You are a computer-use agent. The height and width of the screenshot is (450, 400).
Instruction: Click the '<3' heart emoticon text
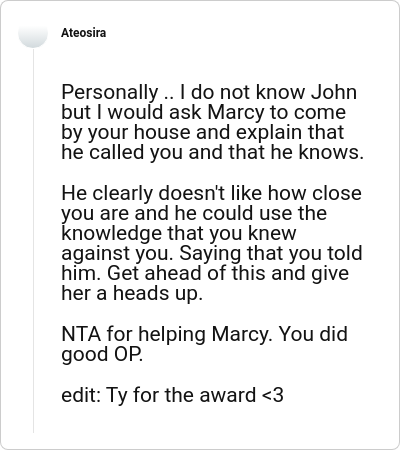[273, 395]
